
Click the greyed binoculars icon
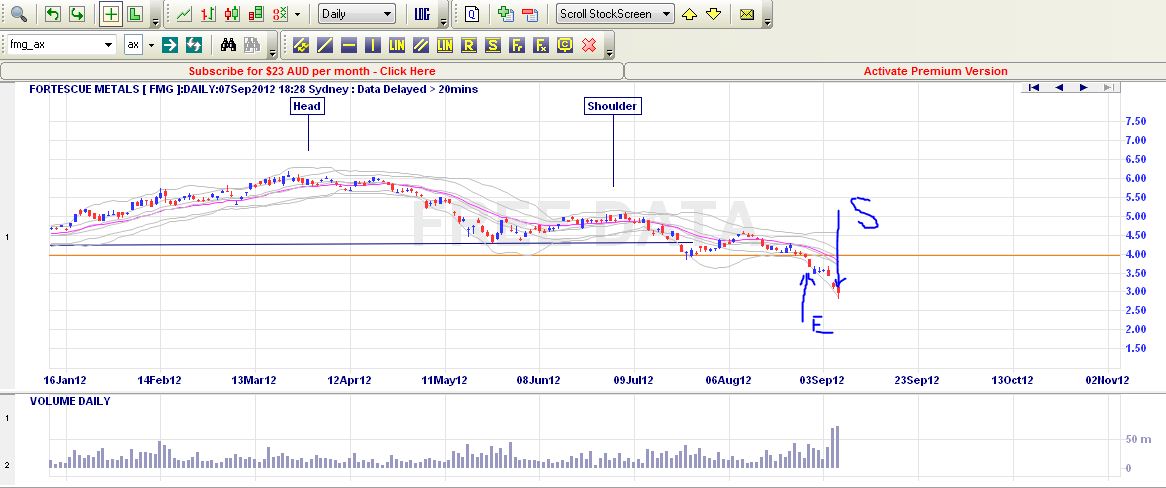[x=251, y=45]
